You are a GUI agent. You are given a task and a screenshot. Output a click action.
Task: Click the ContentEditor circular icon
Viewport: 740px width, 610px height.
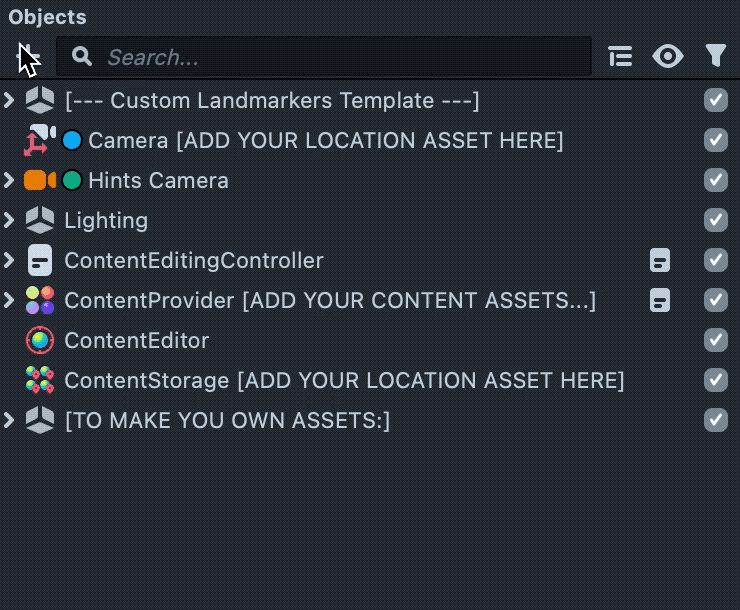click(40, 341)
